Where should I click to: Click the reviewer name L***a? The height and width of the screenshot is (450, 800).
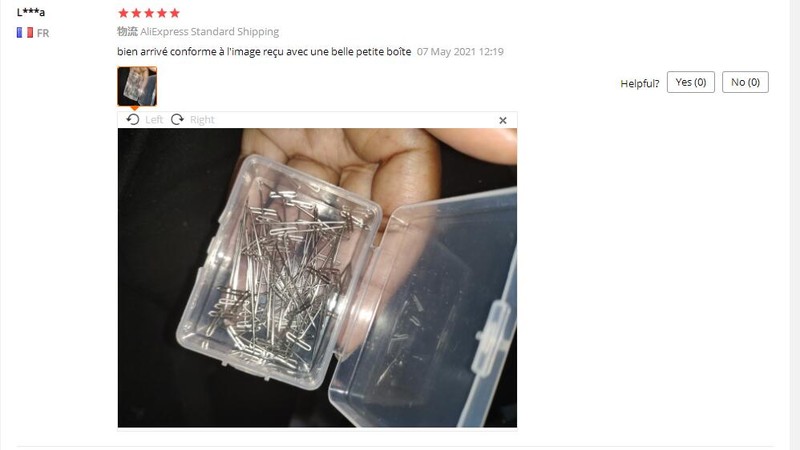tap(31, 12)
